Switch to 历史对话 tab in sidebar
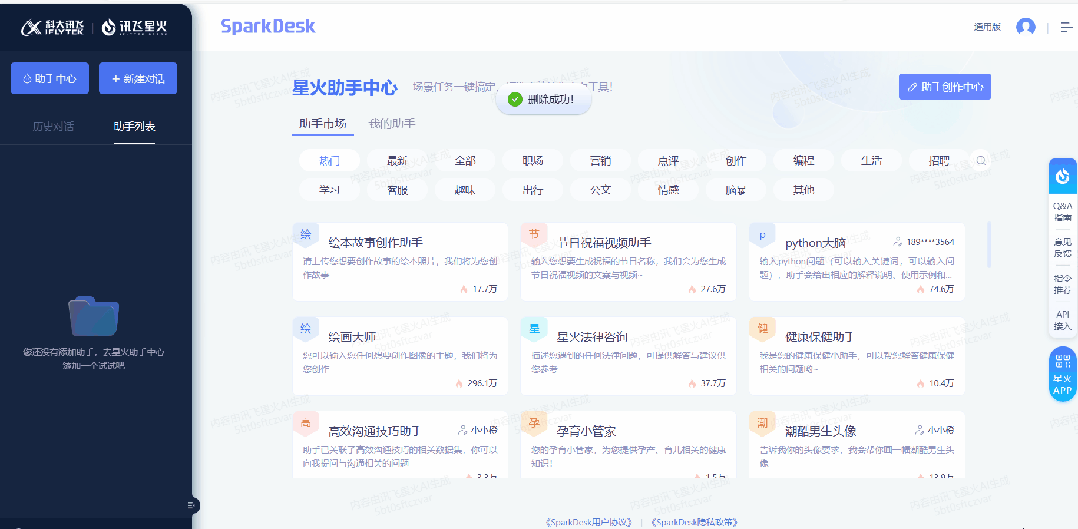Viewport: 1078px width, 529px height. (54, 127)
